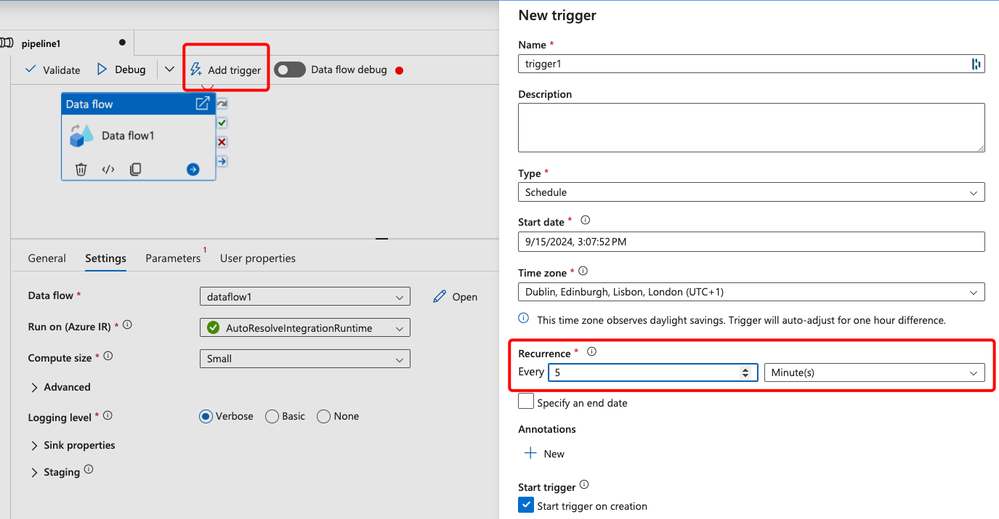The image size is (999, 519).
Task: Click the info icon beside Recurrence
Action: (x=592, y=352)
